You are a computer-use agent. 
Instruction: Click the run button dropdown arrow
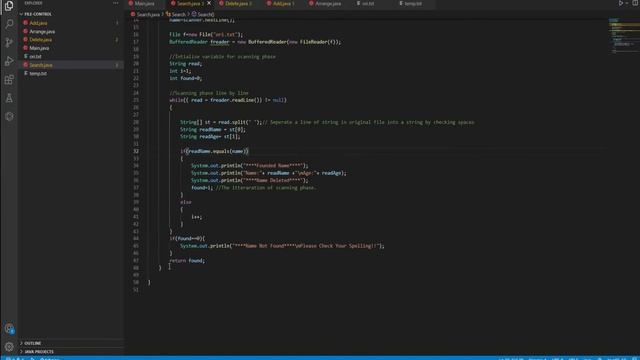coord(627,3)
